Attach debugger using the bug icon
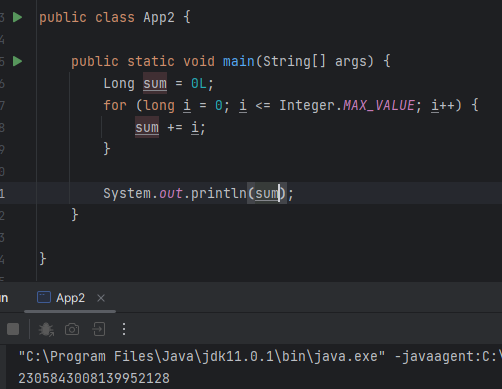 (46, 329)
